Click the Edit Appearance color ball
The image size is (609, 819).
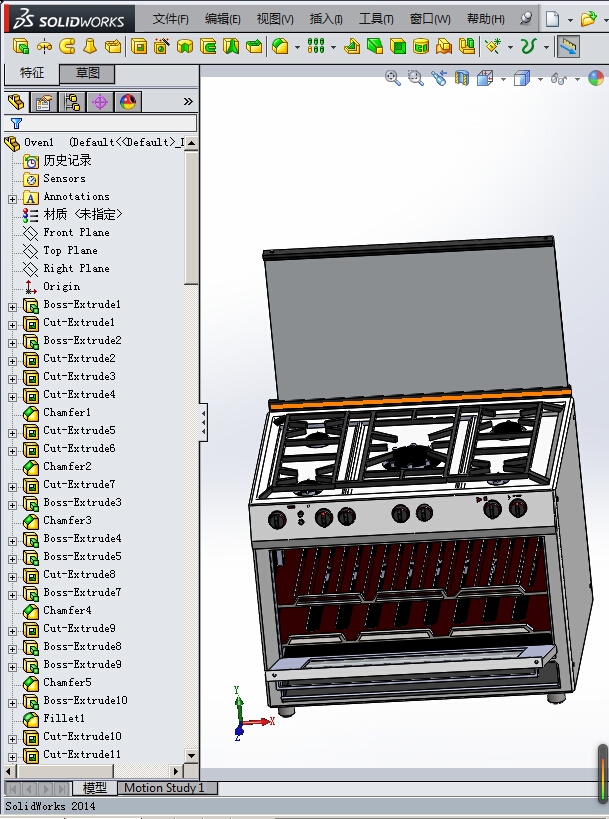[x=595, y=78]
